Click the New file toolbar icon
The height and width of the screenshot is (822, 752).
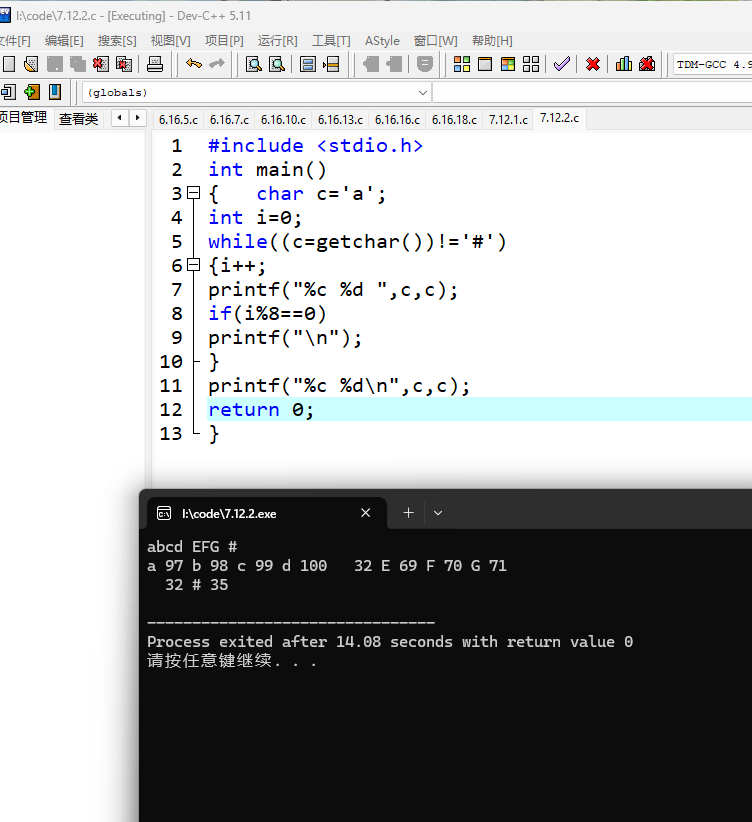[9, 64]
